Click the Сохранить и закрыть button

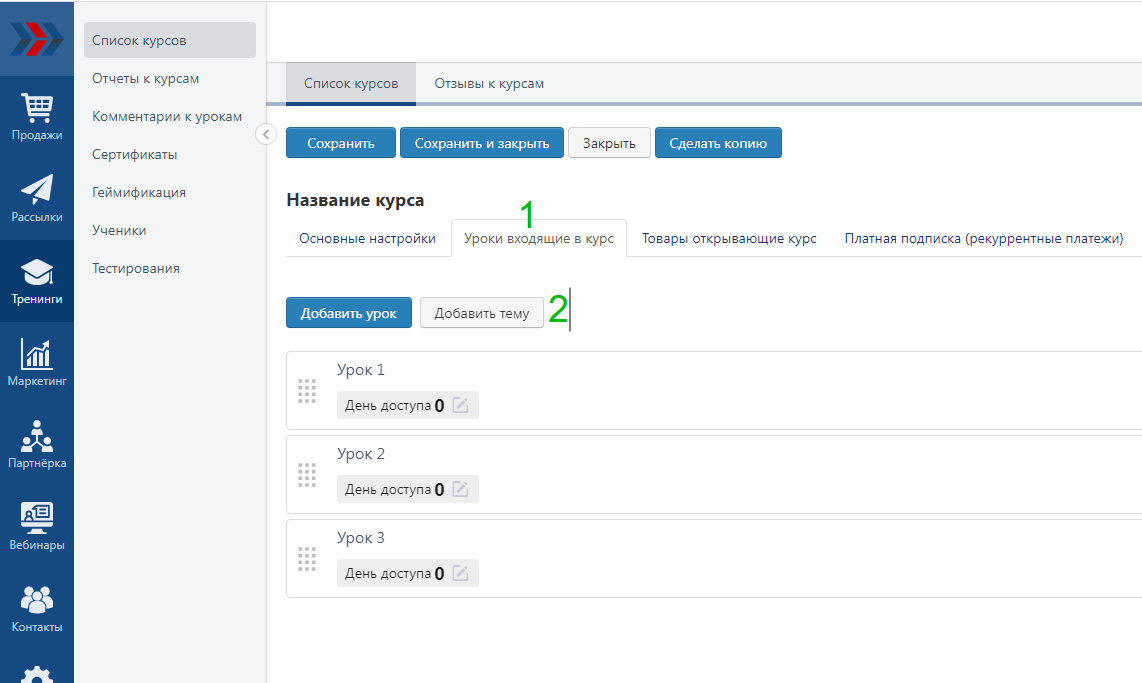pyautogui.click(x=482, y=143)
